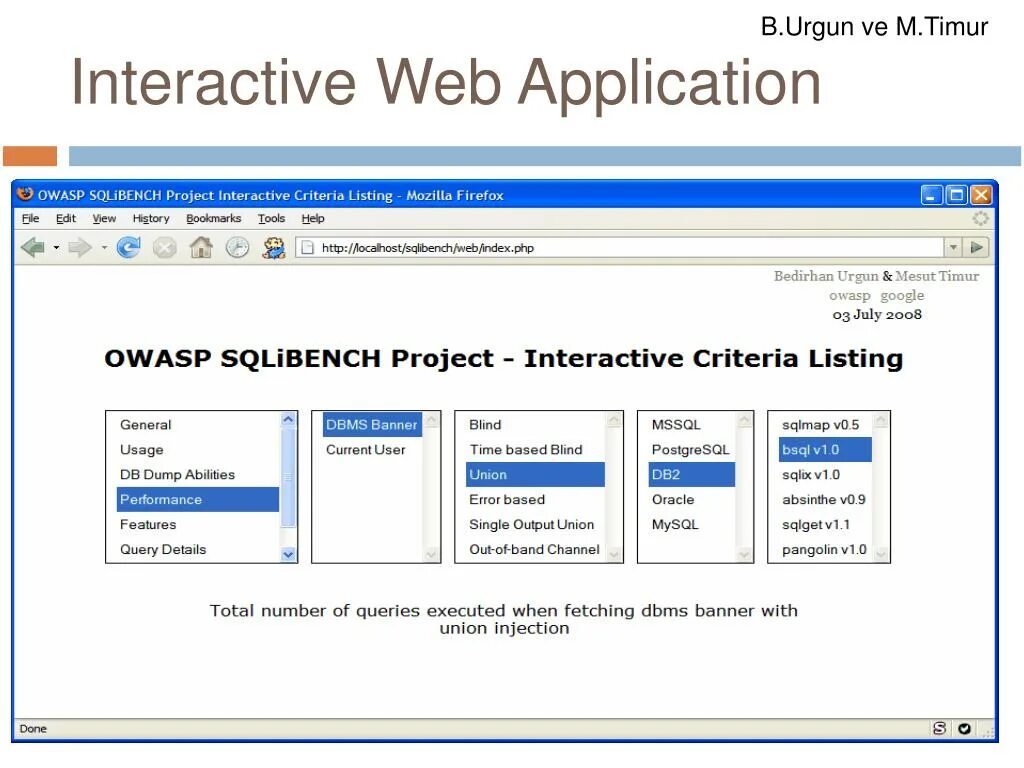Select MySQL database
This screenshot has width=1024, height=768.
coord(692,524)
